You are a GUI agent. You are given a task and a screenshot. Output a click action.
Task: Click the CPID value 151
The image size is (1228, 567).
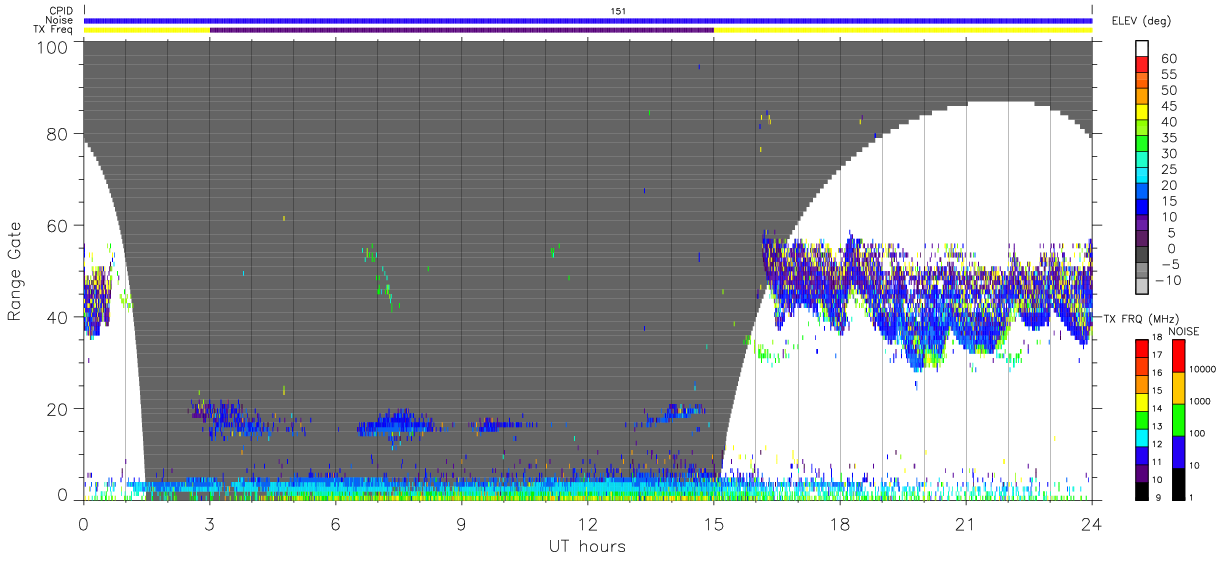point(618,11)
